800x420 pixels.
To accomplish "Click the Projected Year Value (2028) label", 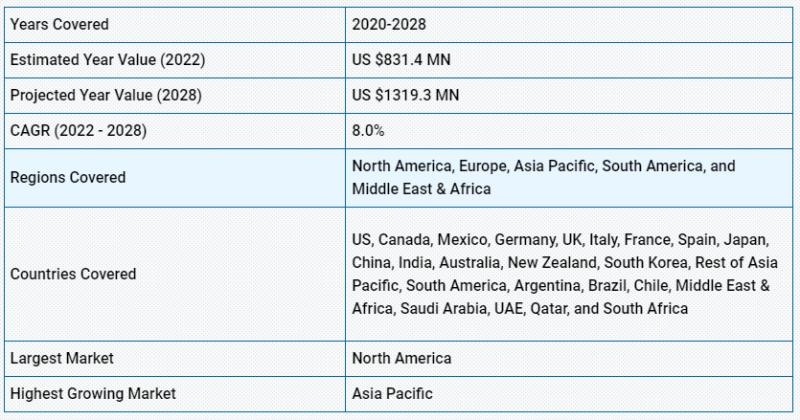I will (106, 95).
